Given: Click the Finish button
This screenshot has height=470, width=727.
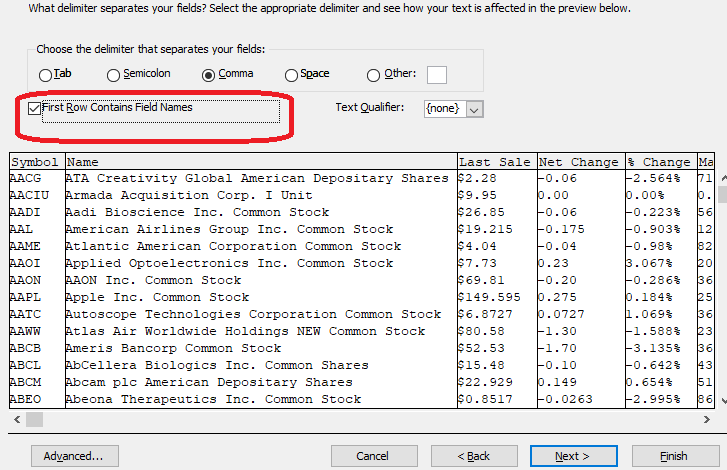Looking at the screenshot, I should (676, 456).
